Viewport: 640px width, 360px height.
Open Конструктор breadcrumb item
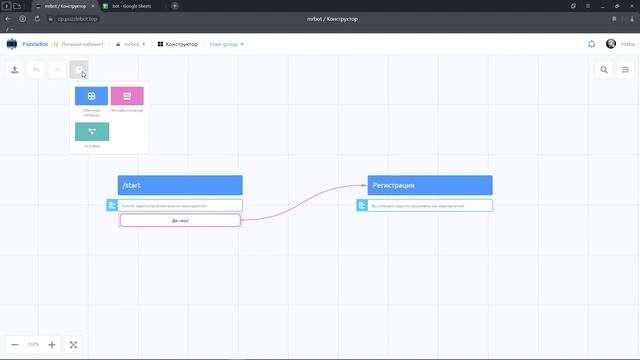coord(178,44)
